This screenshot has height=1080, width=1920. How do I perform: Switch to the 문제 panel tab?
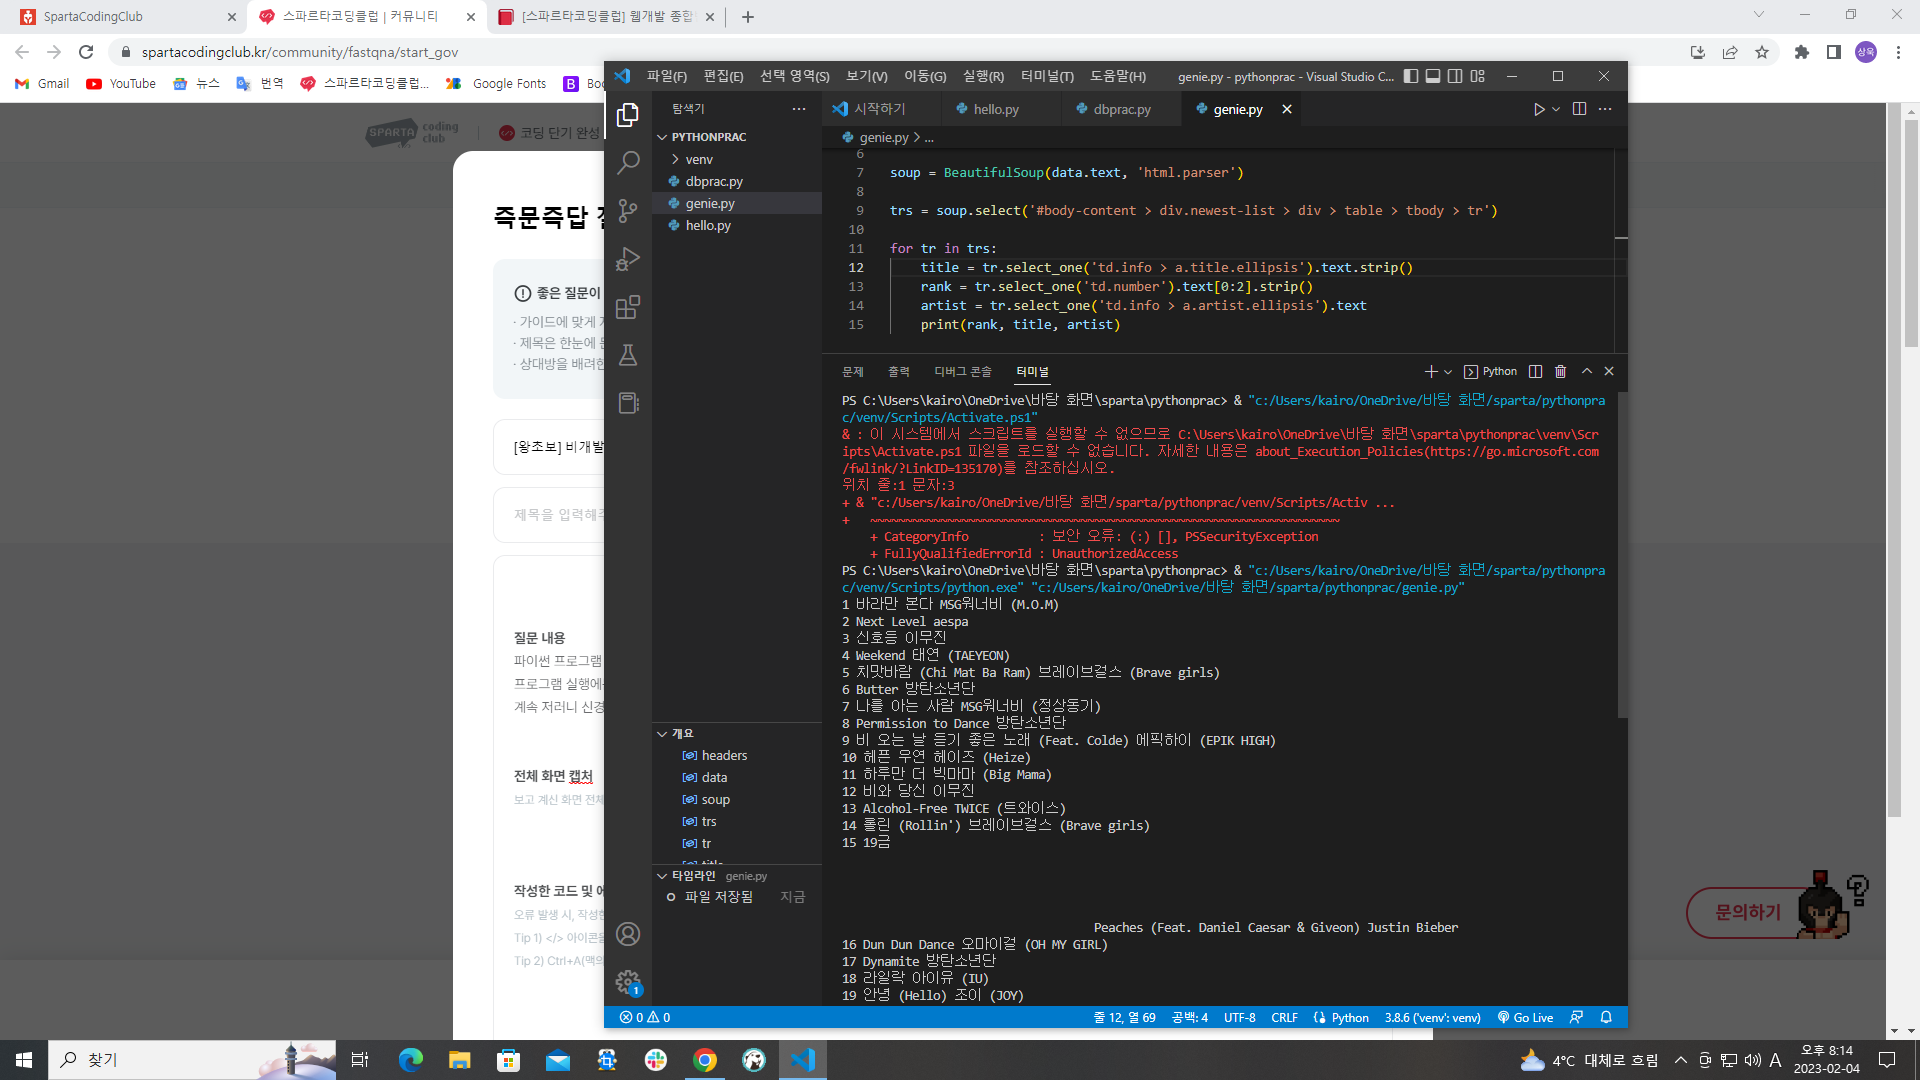click(x=853, y=371)
